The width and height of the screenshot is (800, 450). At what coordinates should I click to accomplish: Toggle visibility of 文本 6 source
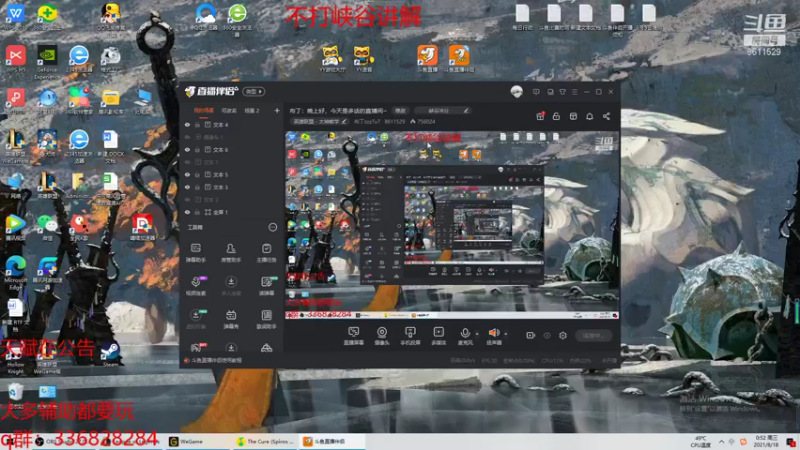187,149
